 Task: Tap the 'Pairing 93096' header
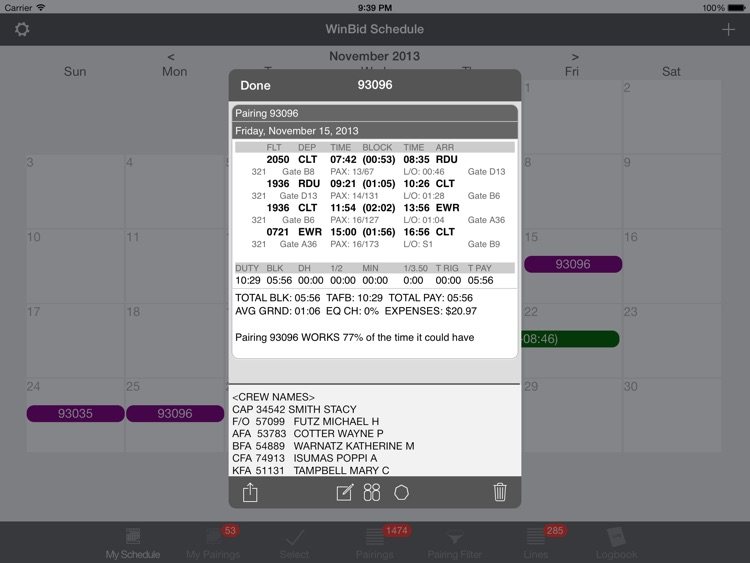375,113
